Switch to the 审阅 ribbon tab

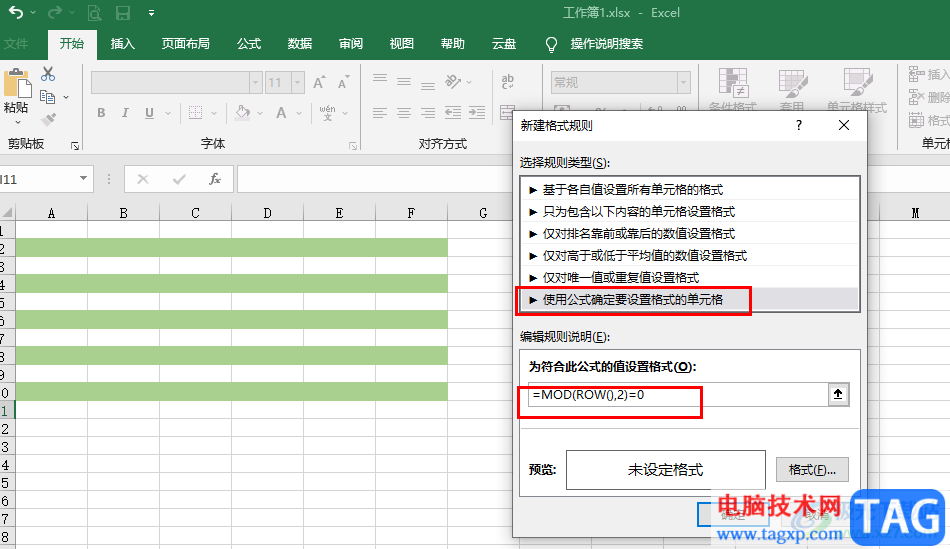[350, 44]
